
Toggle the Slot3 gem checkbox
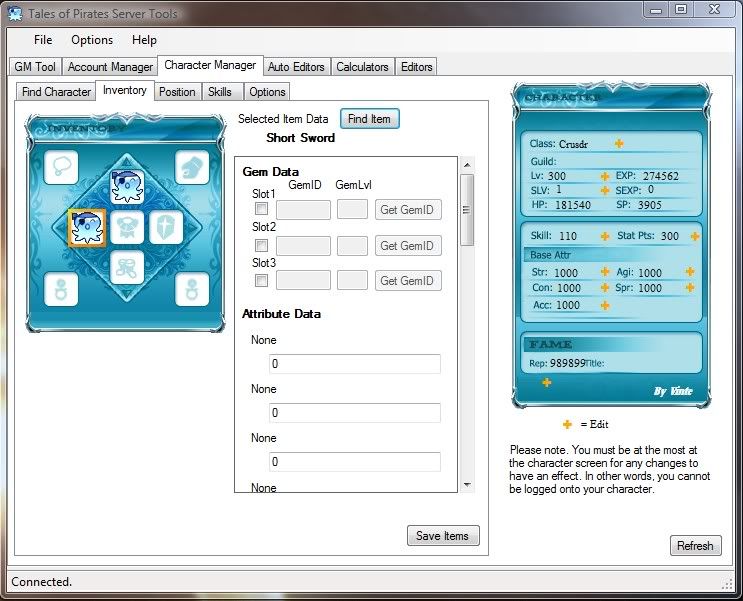(261, 281)
